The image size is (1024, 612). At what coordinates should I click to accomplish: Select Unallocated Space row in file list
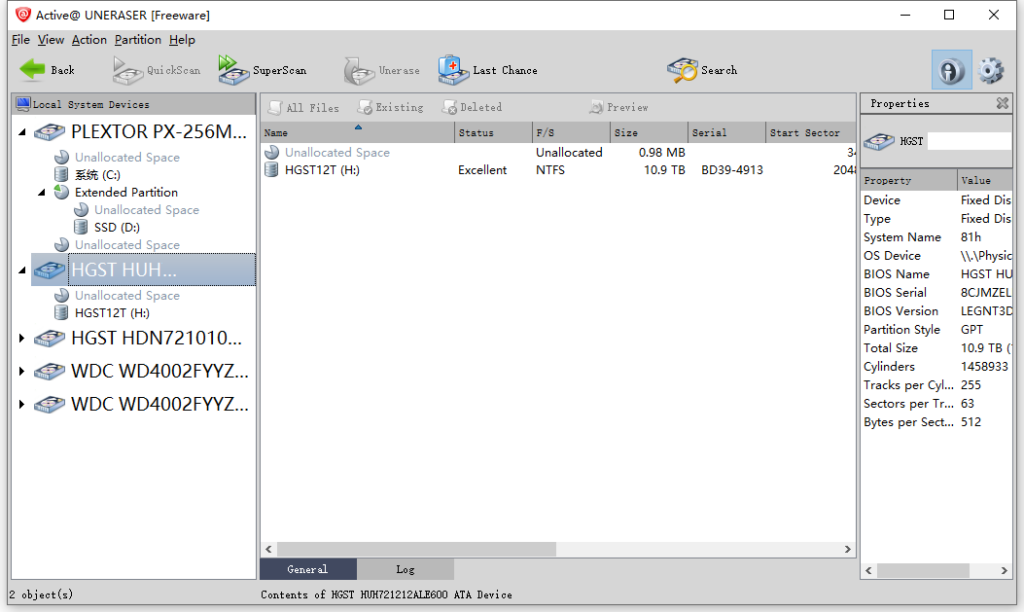point(558,152)
